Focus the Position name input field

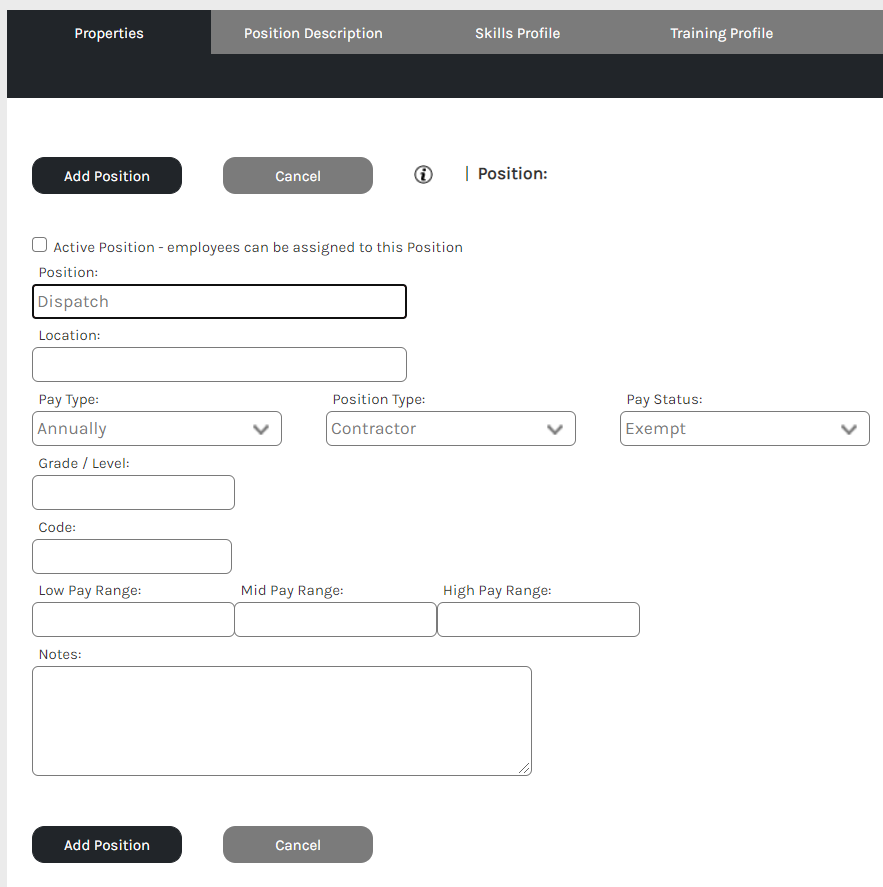click(x=219, y=302)
